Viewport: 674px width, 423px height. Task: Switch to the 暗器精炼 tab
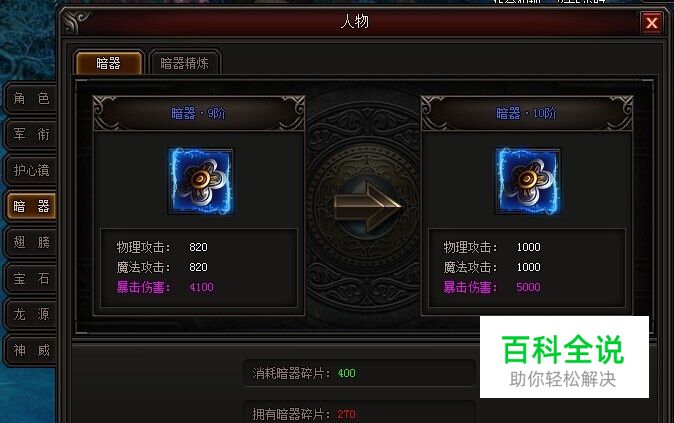184,63
